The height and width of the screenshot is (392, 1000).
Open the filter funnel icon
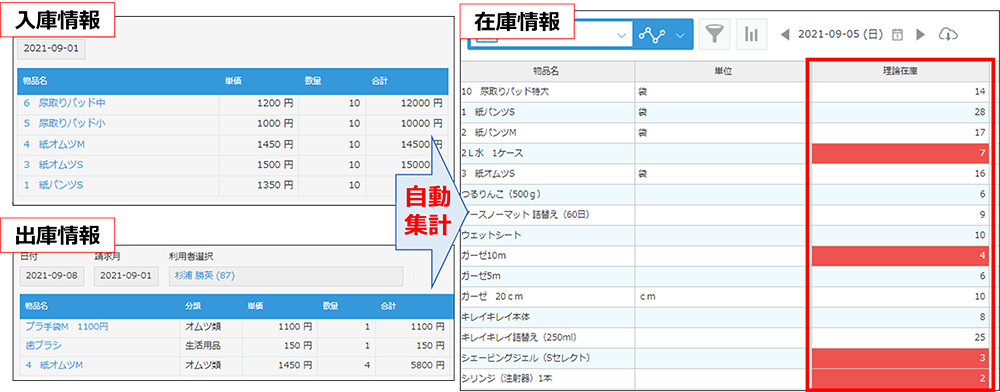[716, 35]
